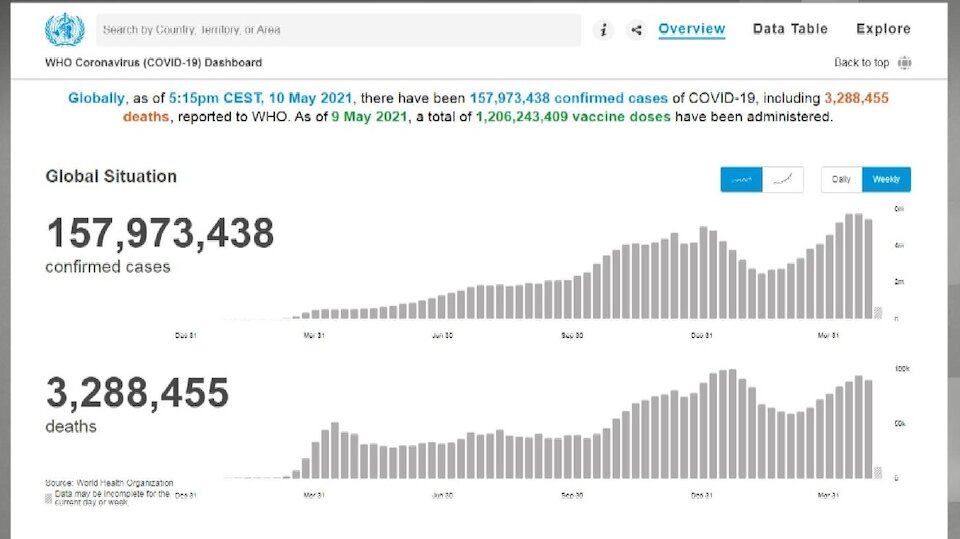The width and height of the screenshot is (960, 539).
Task: Click the grid icon beside Back to top
Action: pyautogui.click(x=904, y=62)
